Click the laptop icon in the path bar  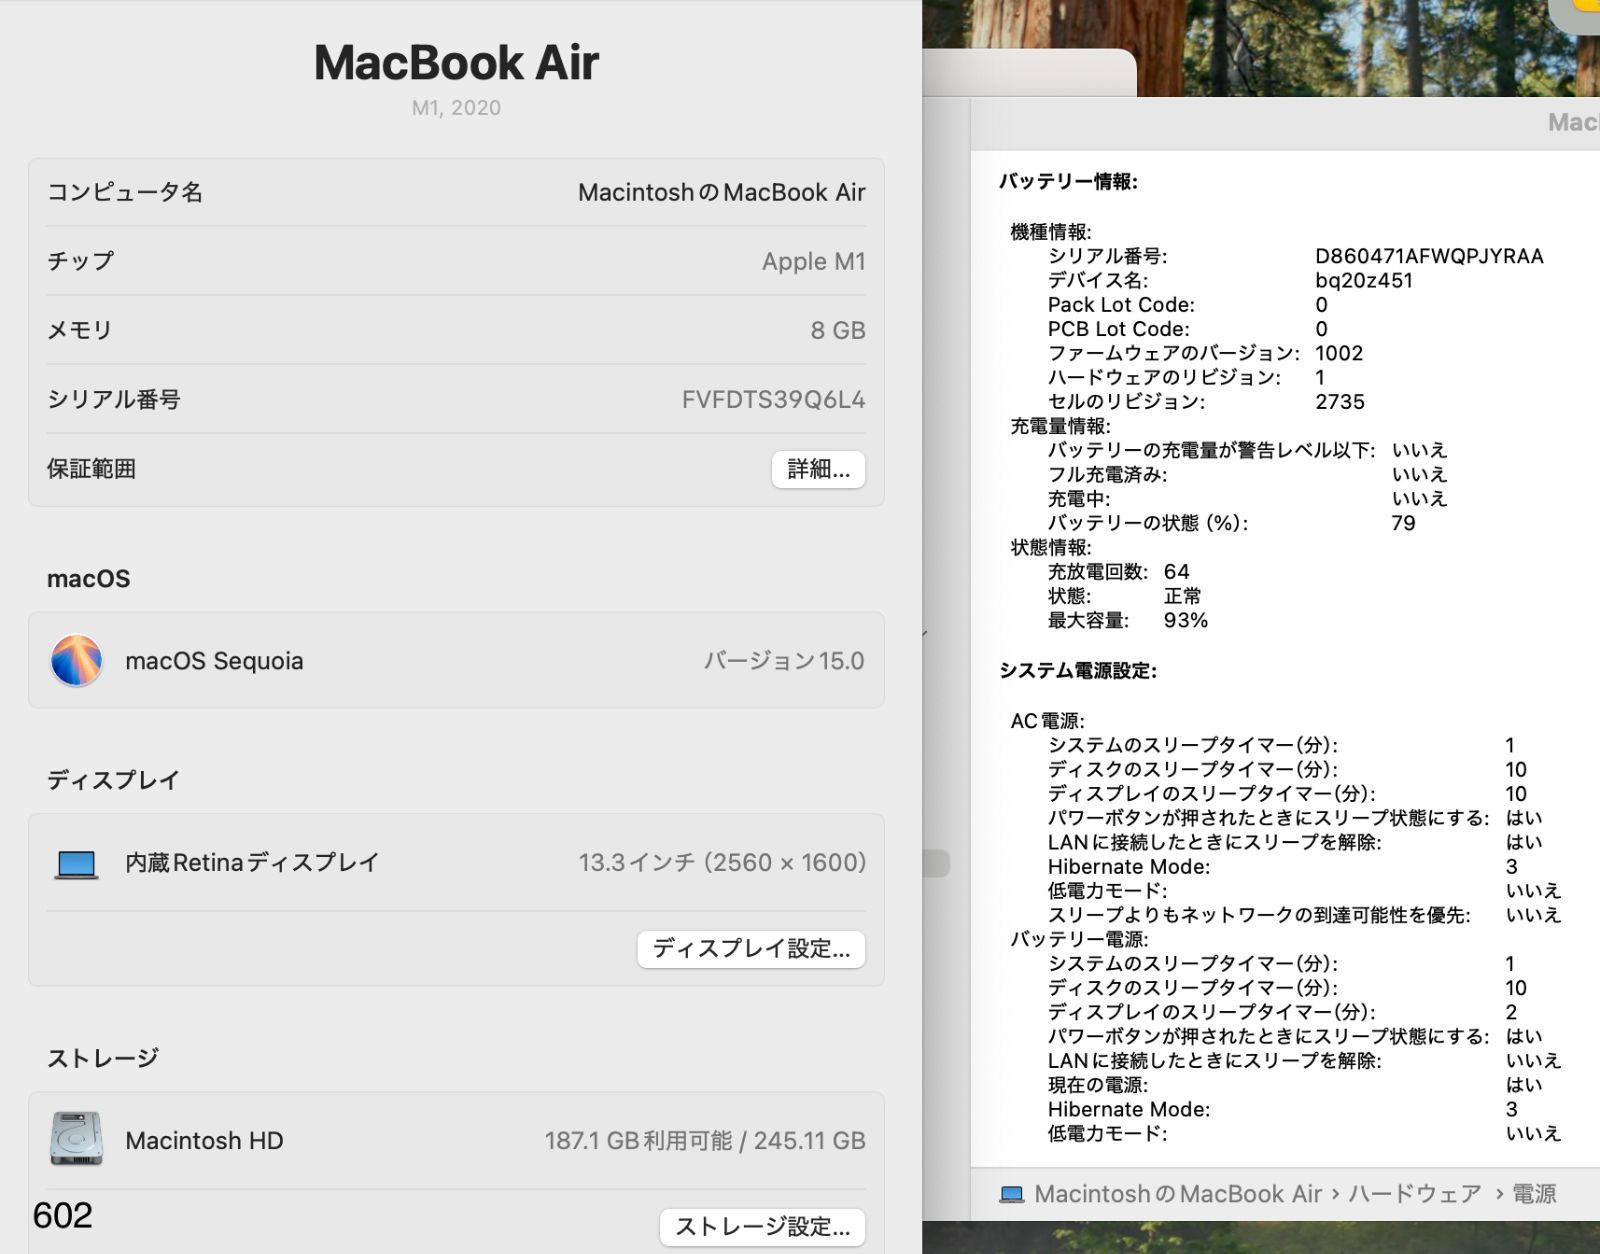pos(1012,1194)
